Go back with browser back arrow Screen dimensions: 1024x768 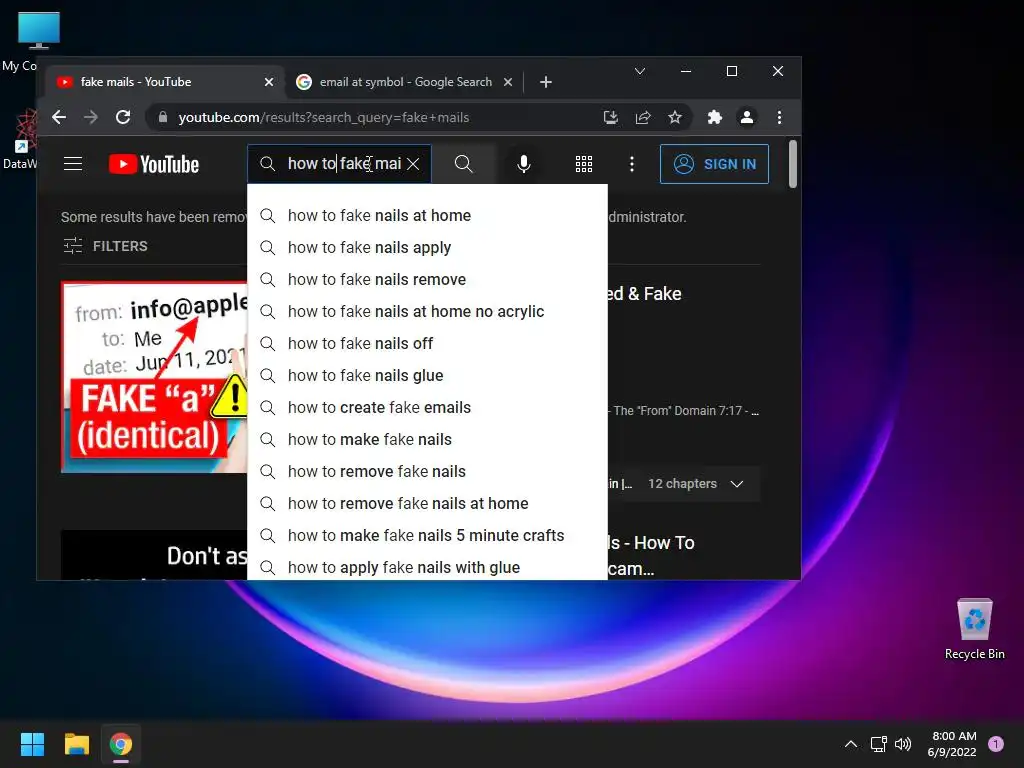pyautogui.click(x=59, y=118)
